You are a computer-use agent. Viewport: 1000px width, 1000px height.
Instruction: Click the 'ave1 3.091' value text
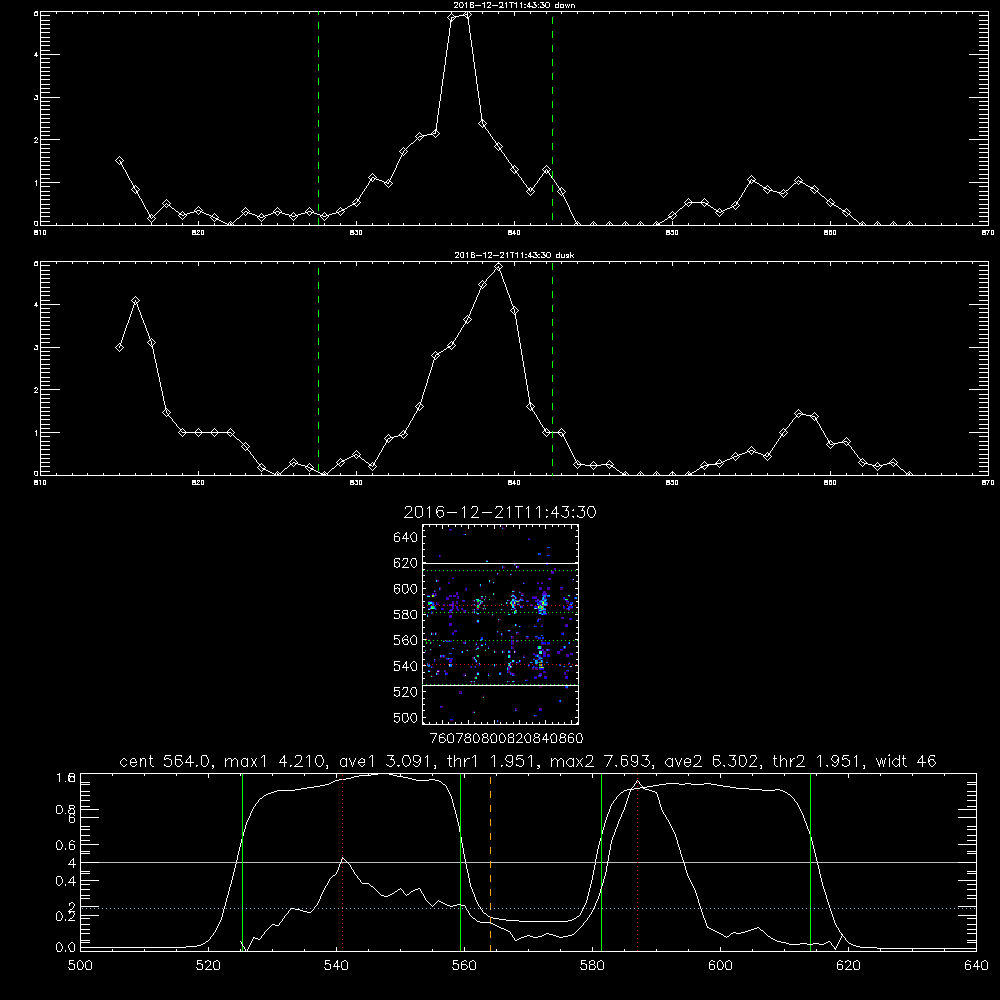[386, 761]
